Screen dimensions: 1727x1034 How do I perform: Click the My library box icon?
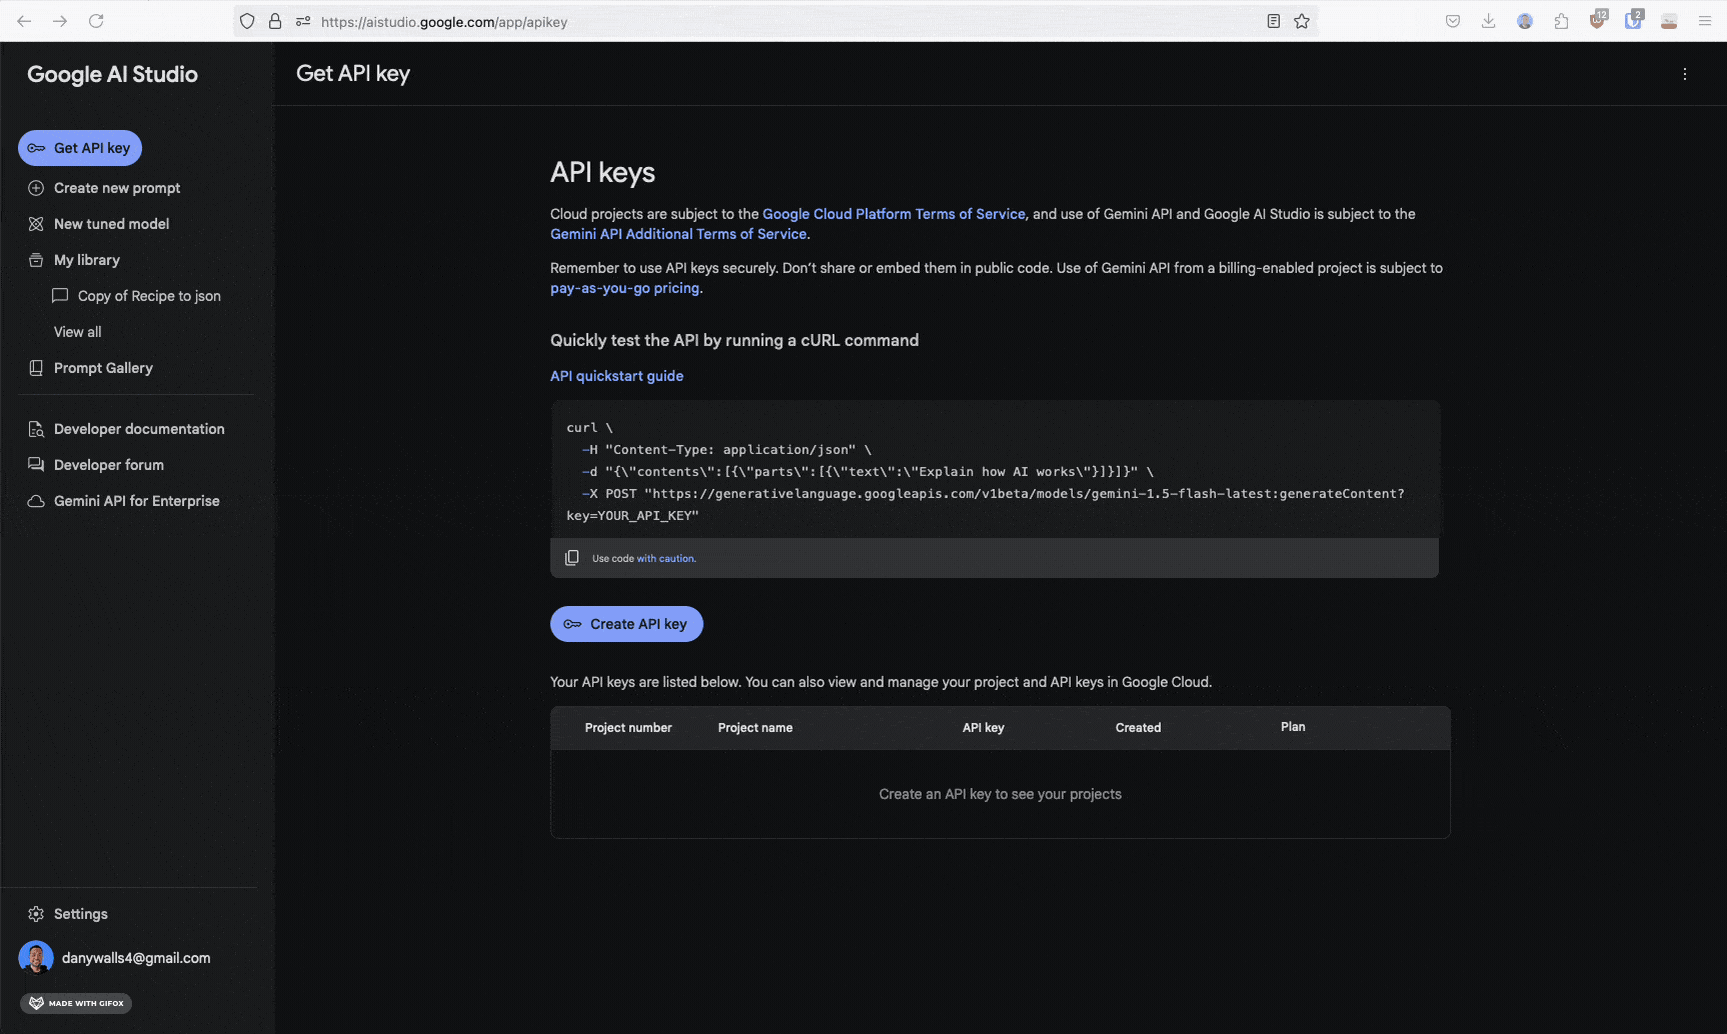click(x=36, y=260)
